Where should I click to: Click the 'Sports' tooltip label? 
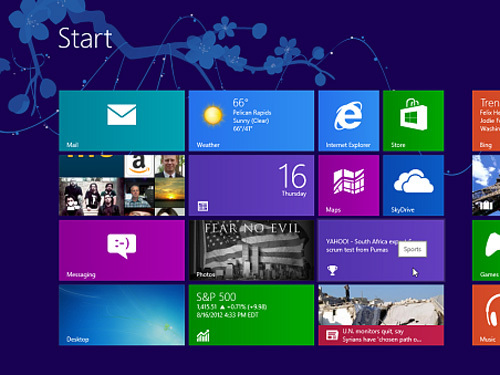click(x=412, y=249)
